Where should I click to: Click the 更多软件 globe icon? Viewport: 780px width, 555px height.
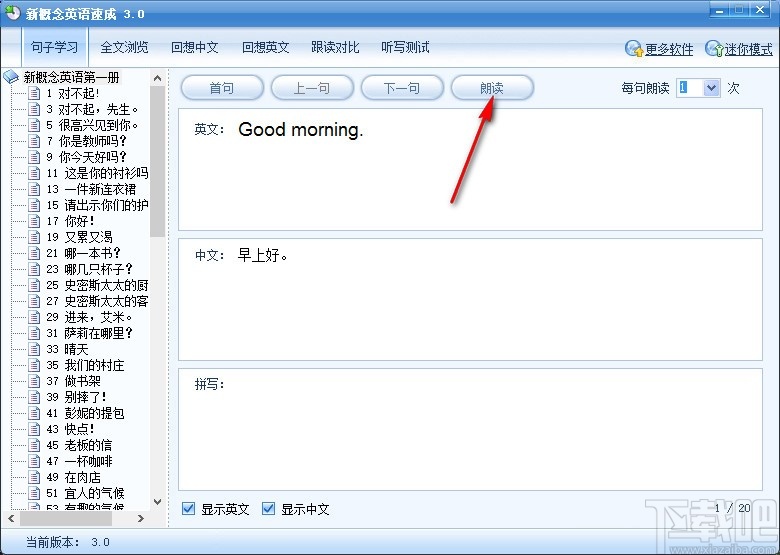click(x=634, y=48)
